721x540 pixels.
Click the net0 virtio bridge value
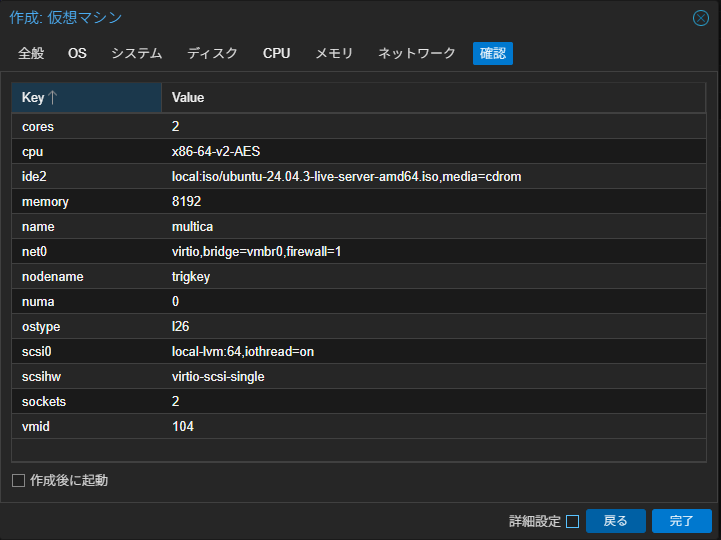click(256, 252)
